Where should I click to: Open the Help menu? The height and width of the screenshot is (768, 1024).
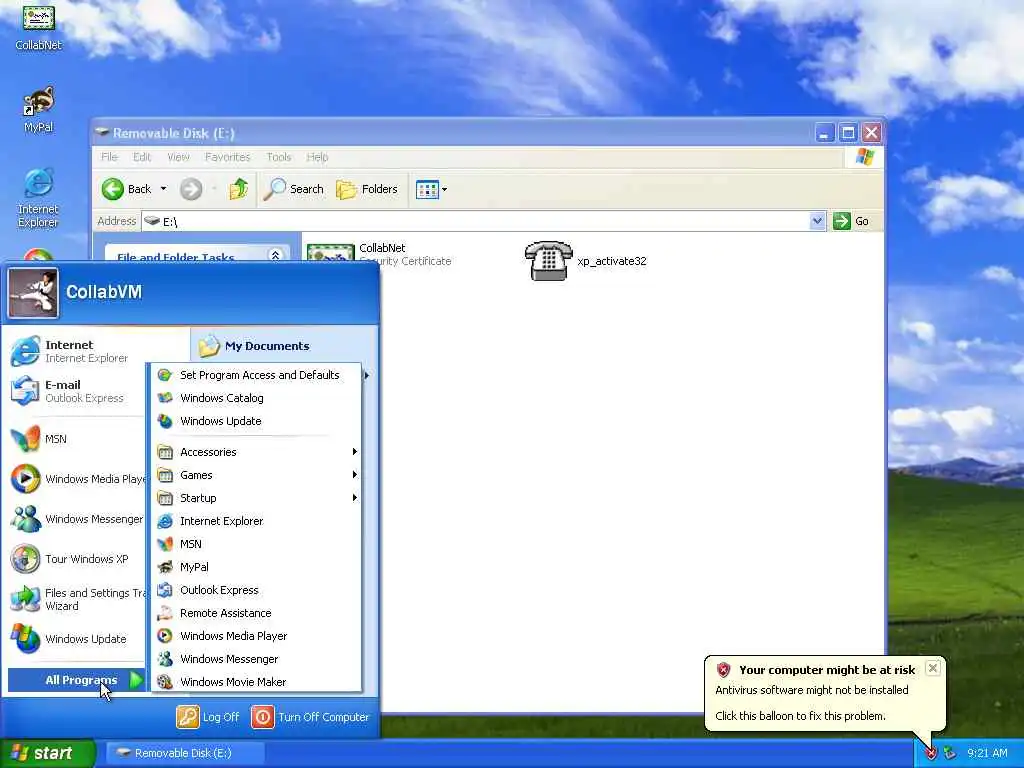pos(317,157)
